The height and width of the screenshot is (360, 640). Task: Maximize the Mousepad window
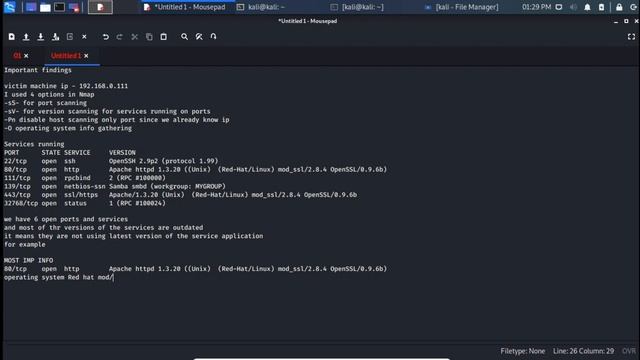pos(626,21)
